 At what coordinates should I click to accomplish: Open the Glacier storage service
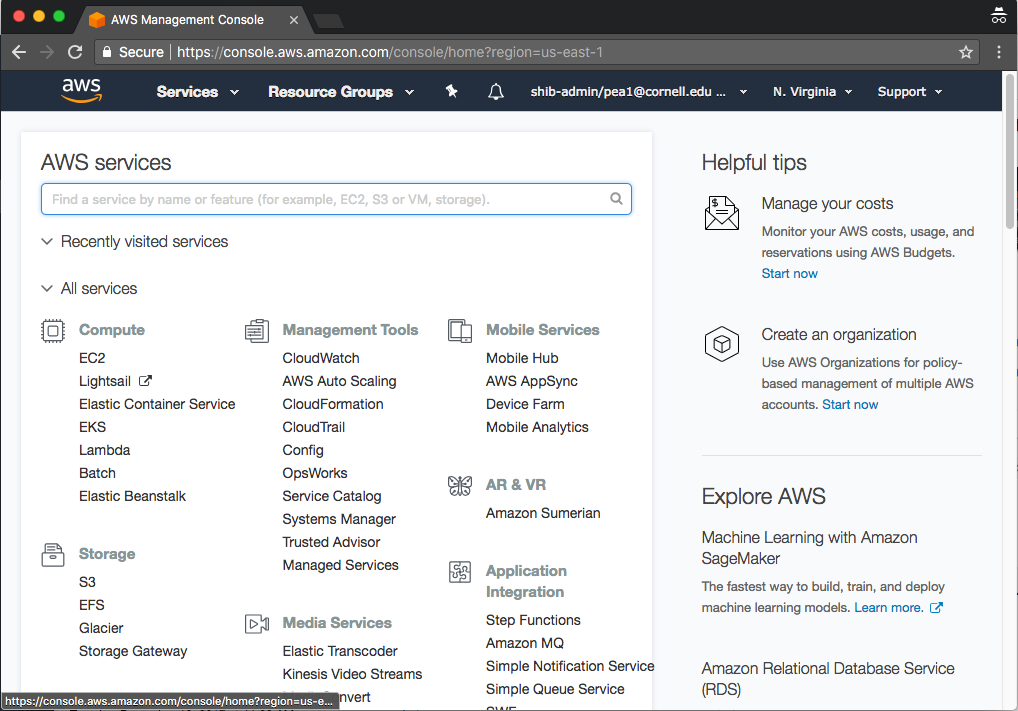pos(101,628)
